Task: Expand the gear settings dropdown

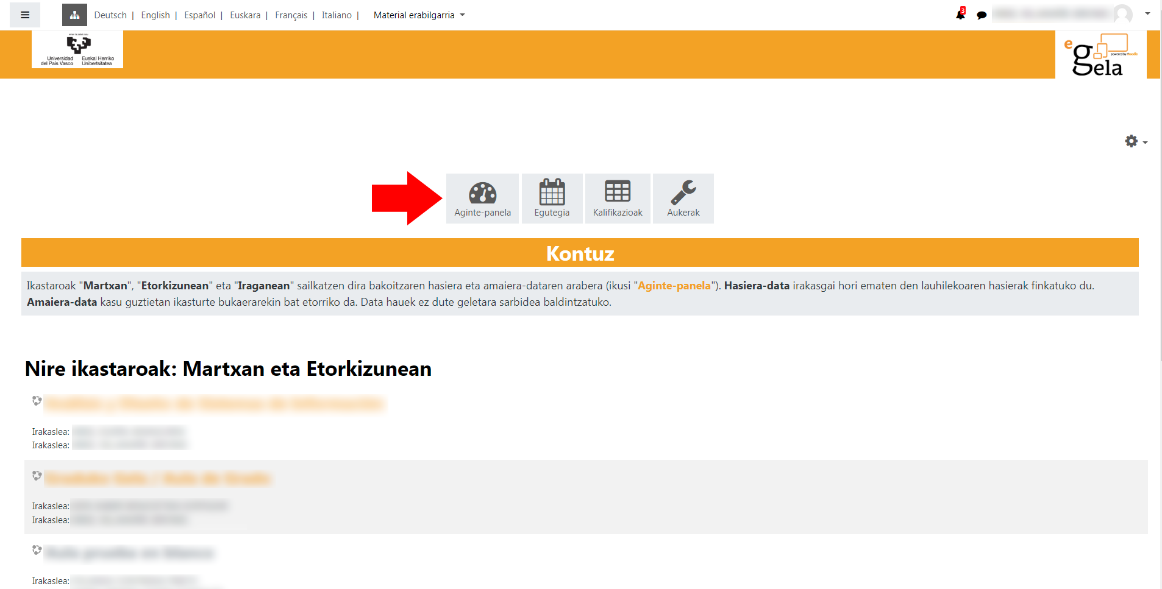Action: pos(1135,142)
